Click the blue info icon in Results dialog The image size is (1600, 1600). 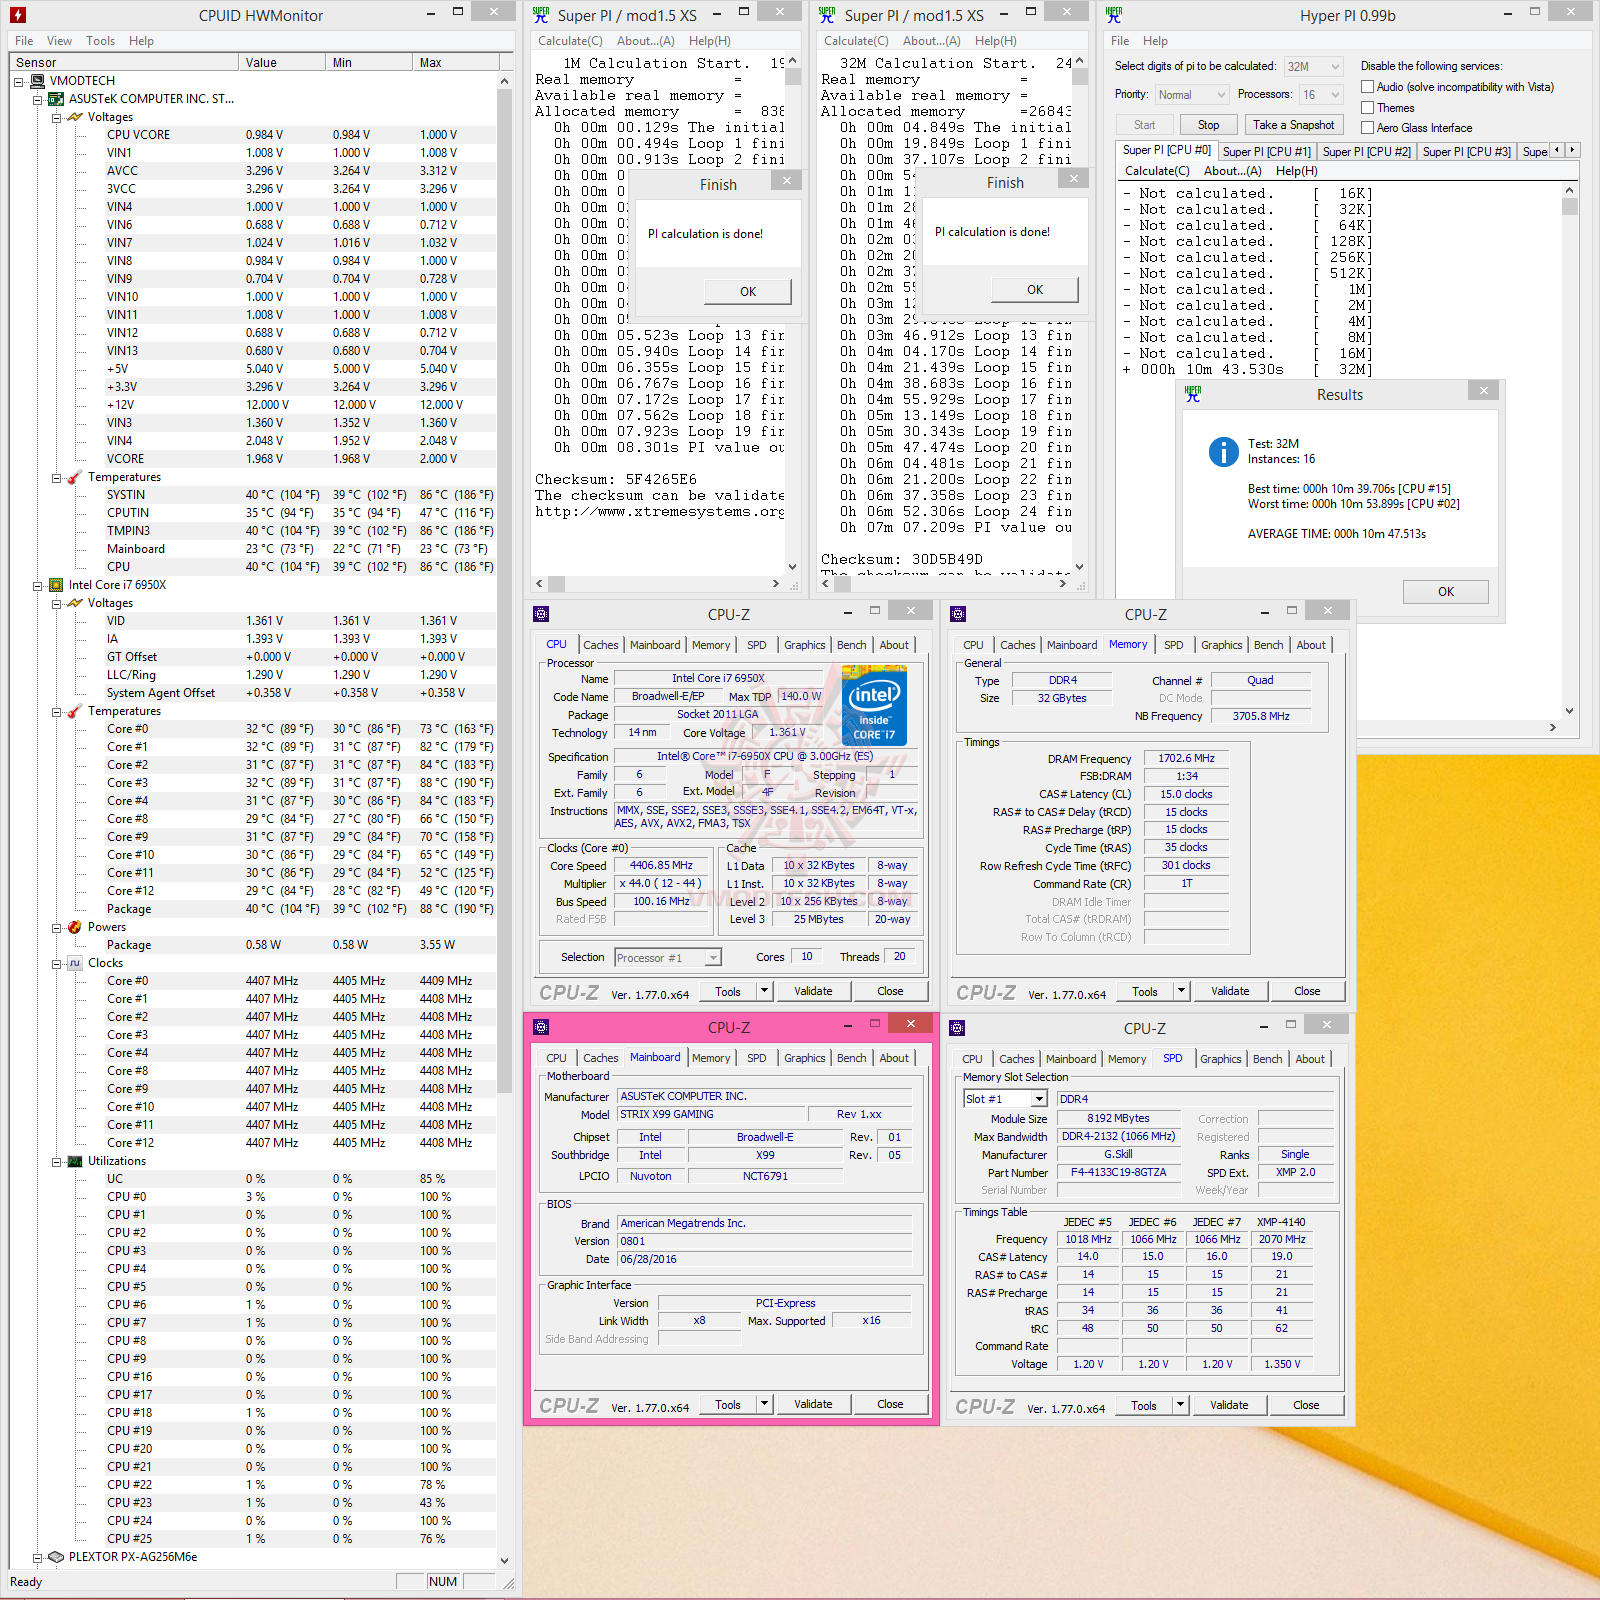click(x=1224, y=452)
